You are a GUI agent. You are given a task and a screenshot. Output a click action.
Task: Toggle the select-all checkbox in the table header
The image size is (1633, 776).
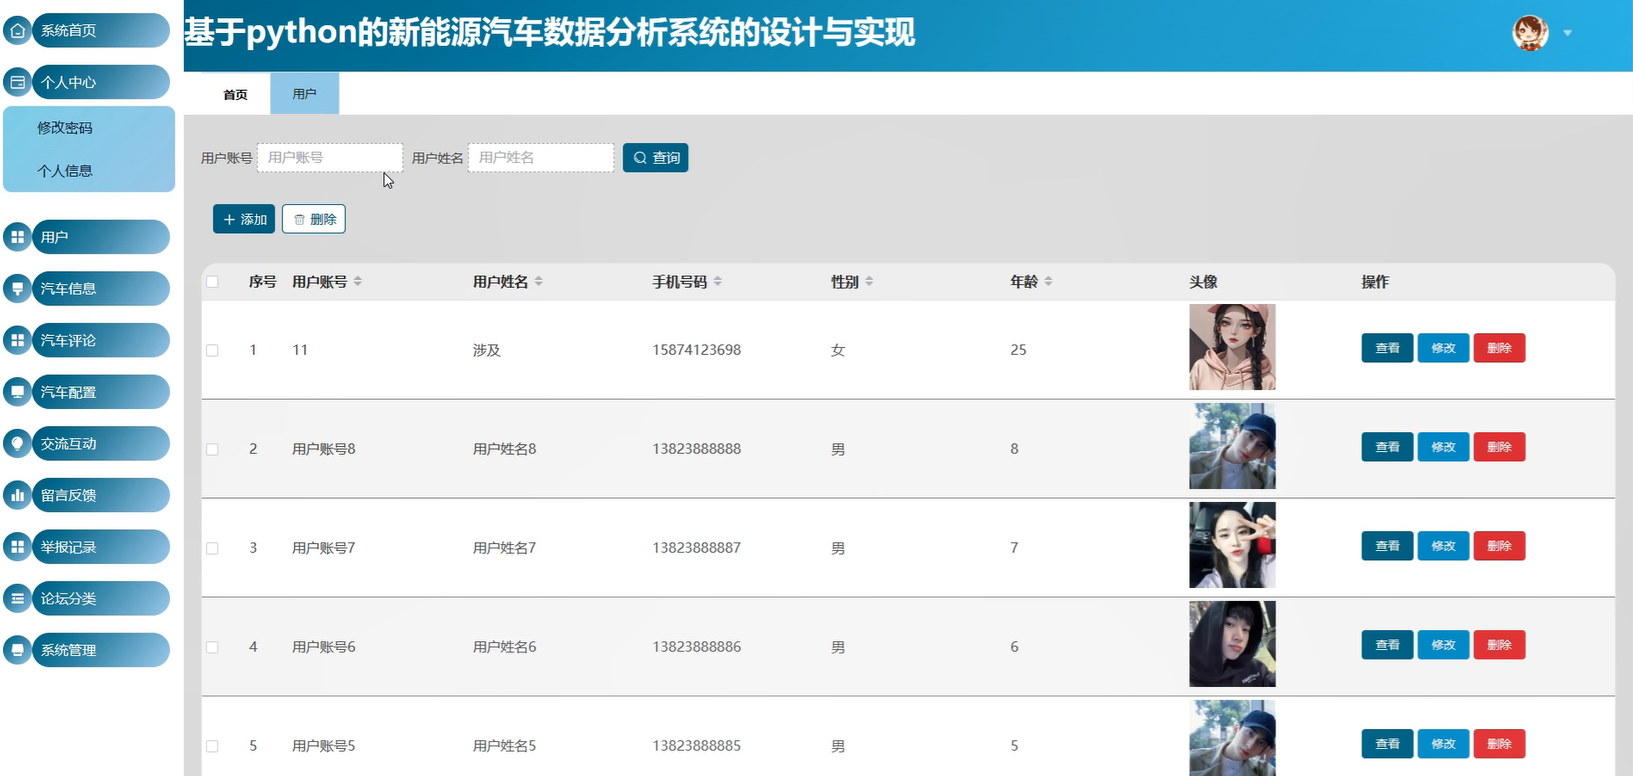[x=212, y=282]
